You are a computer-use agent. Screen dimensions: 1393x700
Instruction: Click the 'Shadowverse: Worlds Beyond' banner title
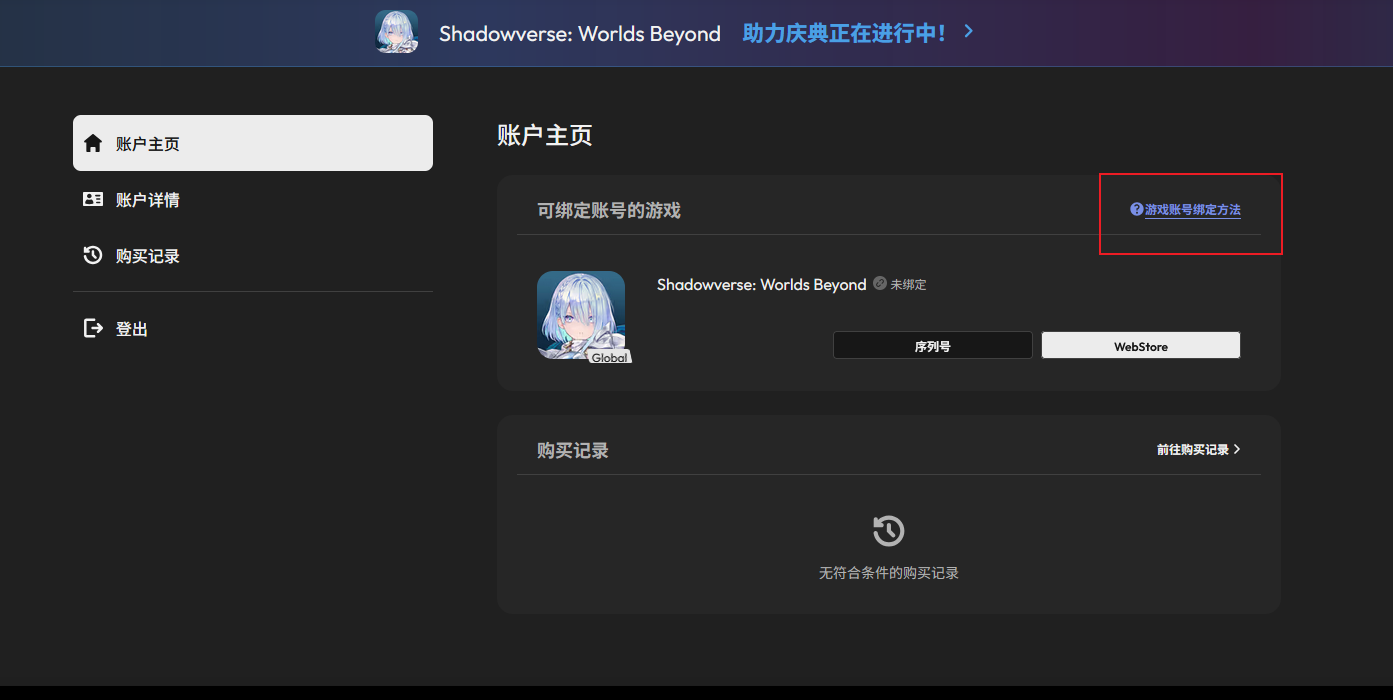pyautogui.click(x=580, y=34)
